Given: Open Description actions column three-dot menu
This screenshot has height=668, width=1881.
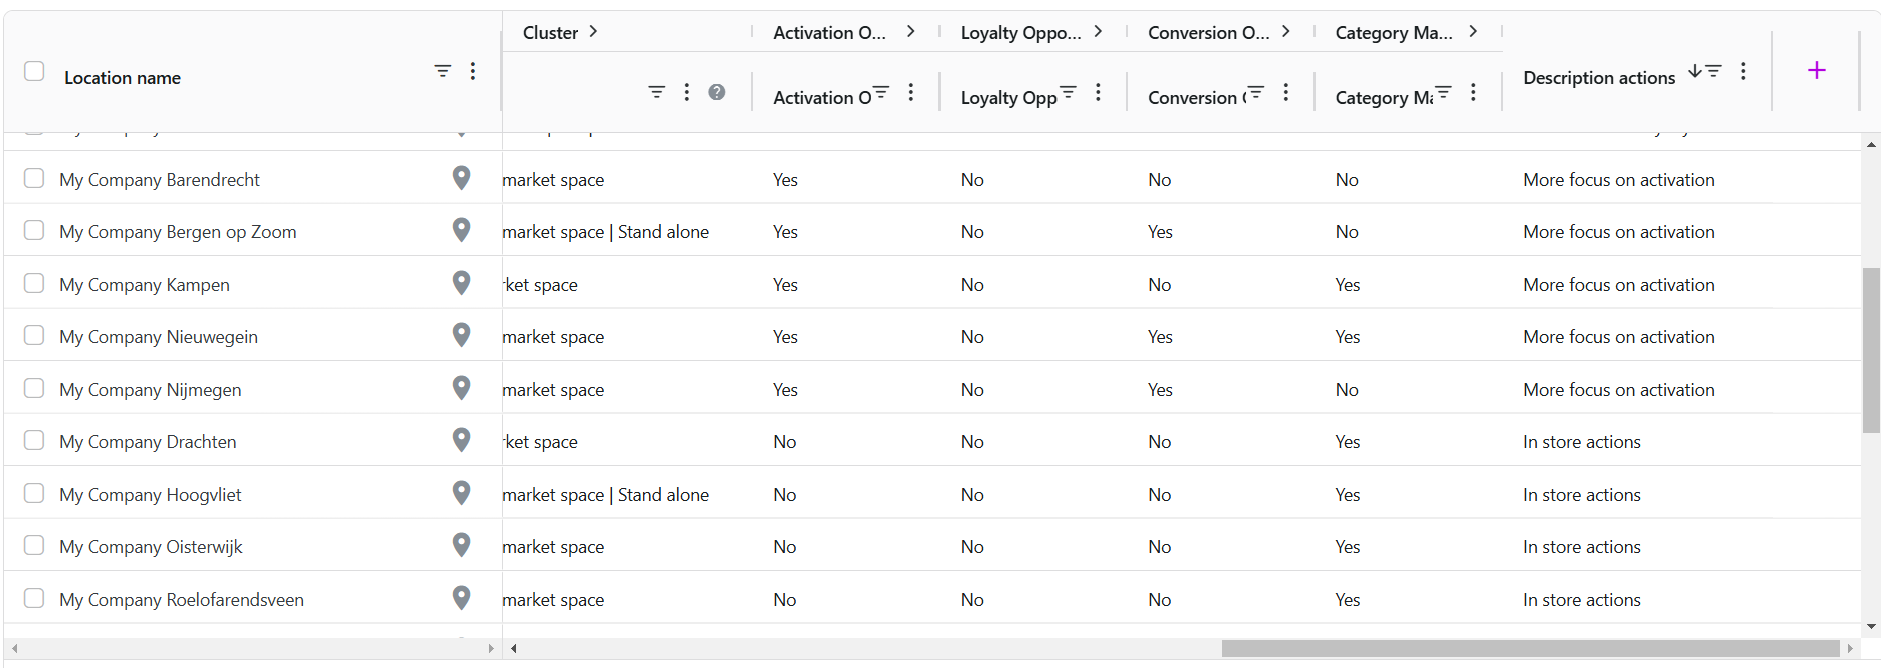Looking at the screenshot, I should click(x=1743, y=71).
